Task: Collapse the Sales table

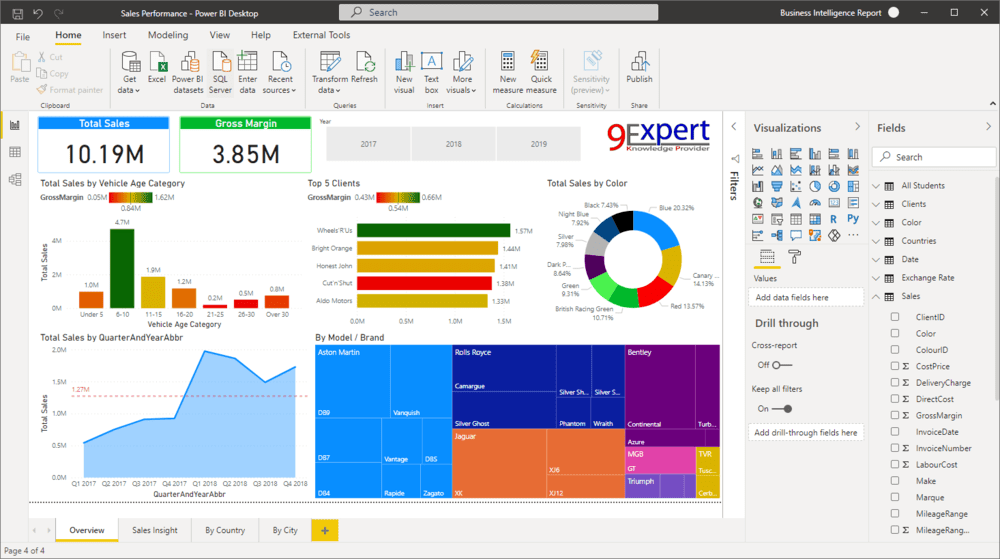Action: (876, 296)
